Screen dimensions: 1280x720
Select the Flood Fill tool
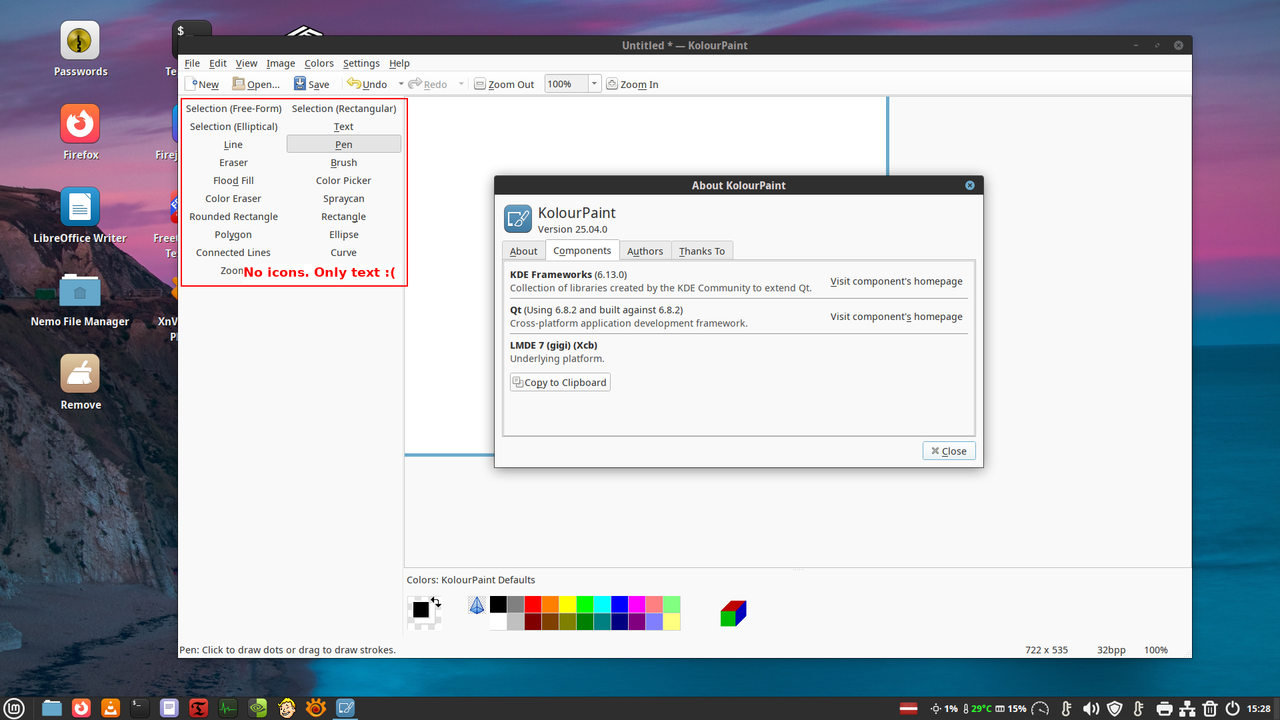tap(233, 180)
